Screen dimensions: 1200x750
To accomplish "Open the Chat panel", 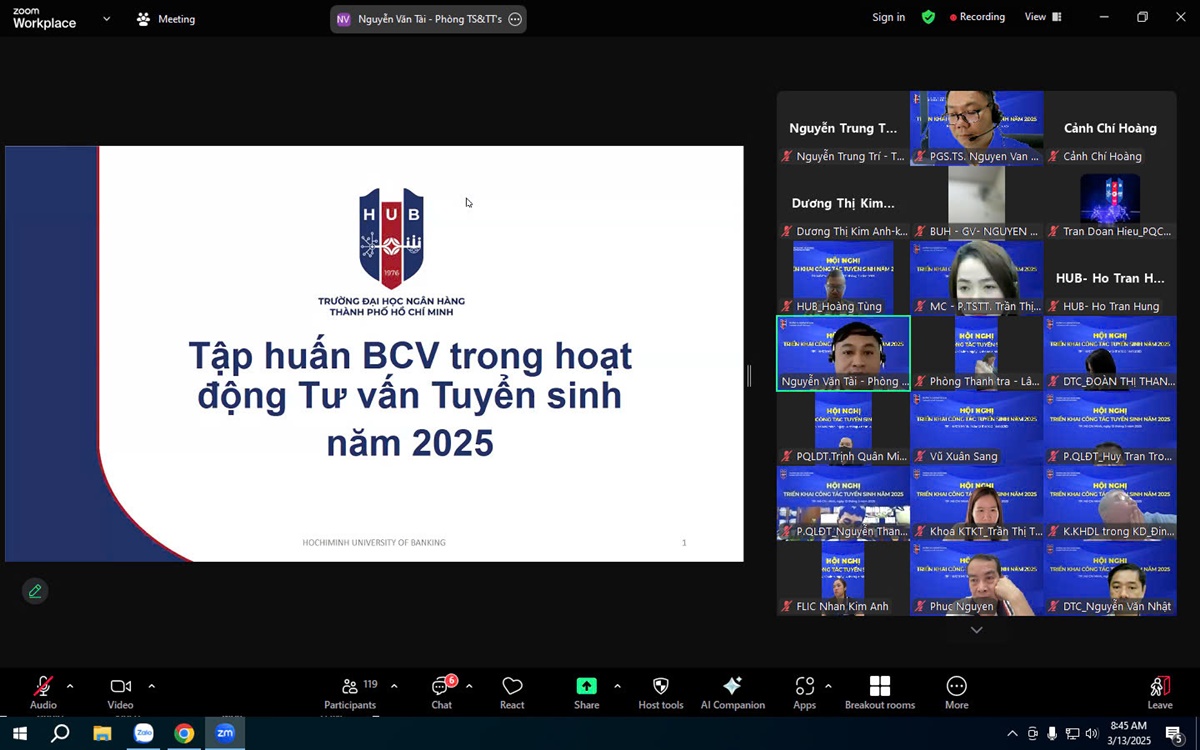I will click(x=442, y=692).
